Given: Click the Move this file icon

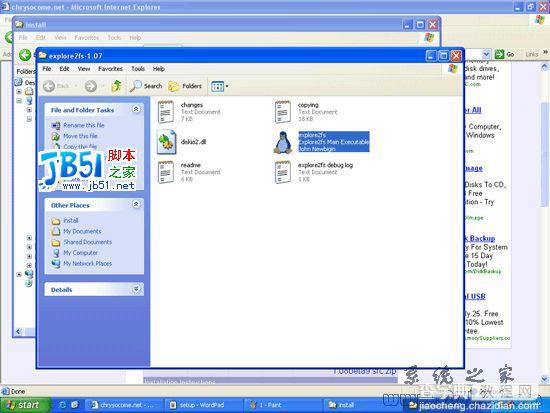Looking at the screenshot, I should click(x=56, y=136).
